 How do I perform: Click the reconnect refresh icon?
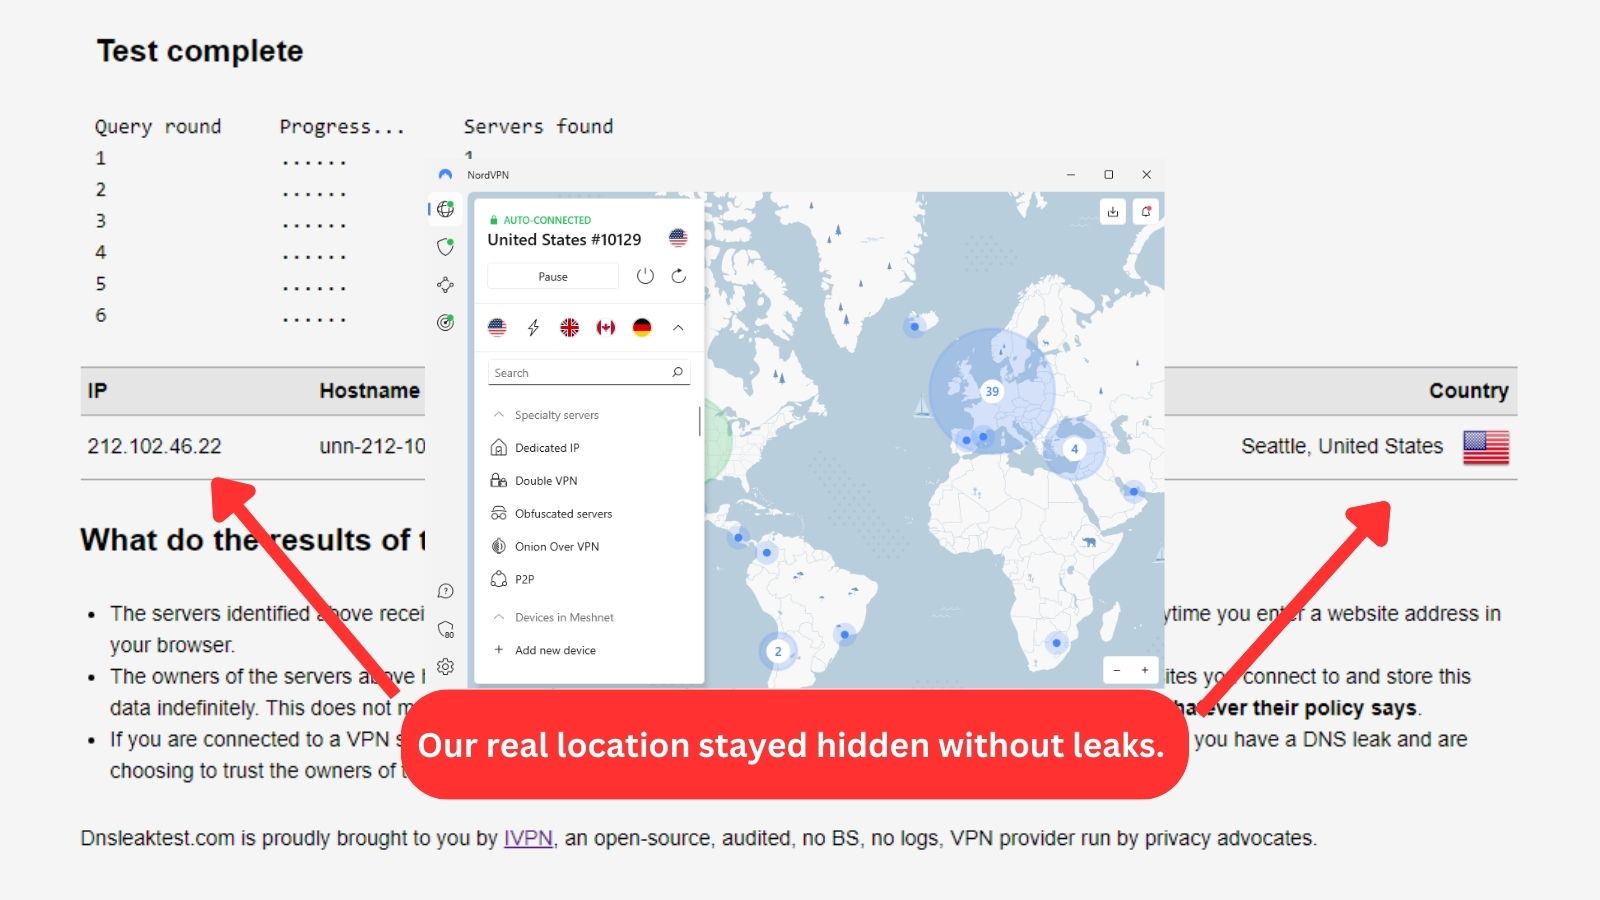pos(678,276)
